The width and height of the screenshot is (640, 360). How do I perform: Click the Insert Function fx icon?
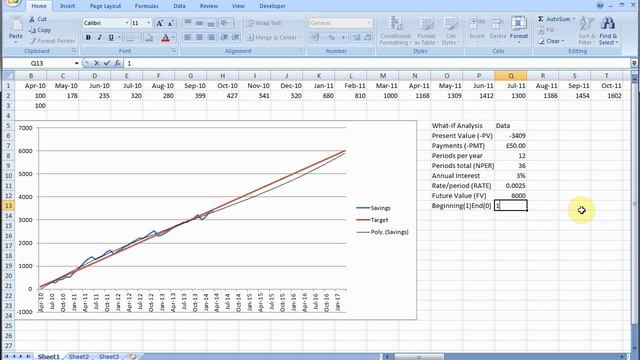click(117, 63)
